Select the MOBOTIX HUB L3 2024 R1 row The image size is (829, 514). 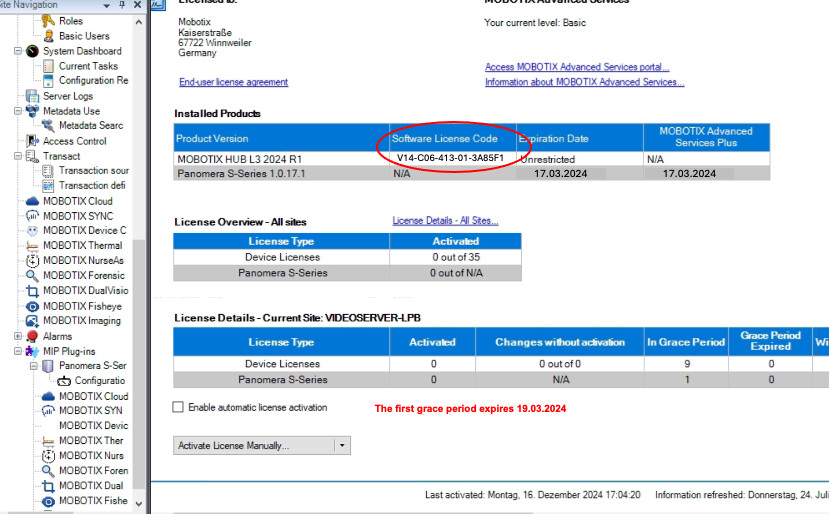coord(472,159)
